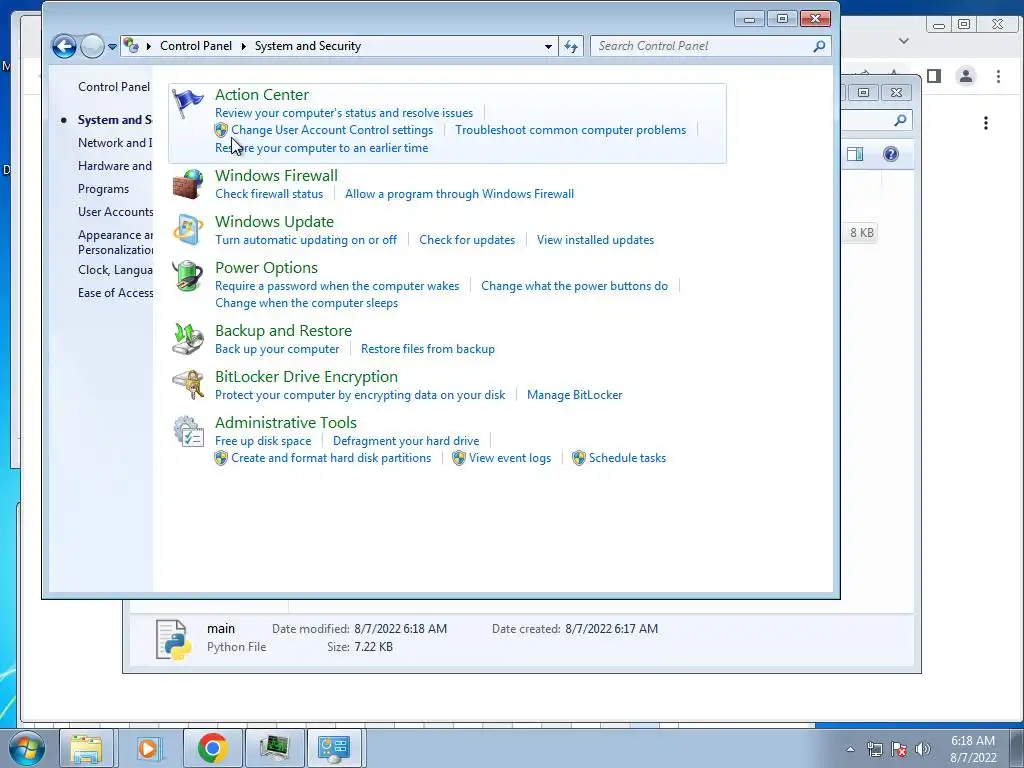
Task: Open Windows Explorer from the taskbar
Action: (87, 748)
